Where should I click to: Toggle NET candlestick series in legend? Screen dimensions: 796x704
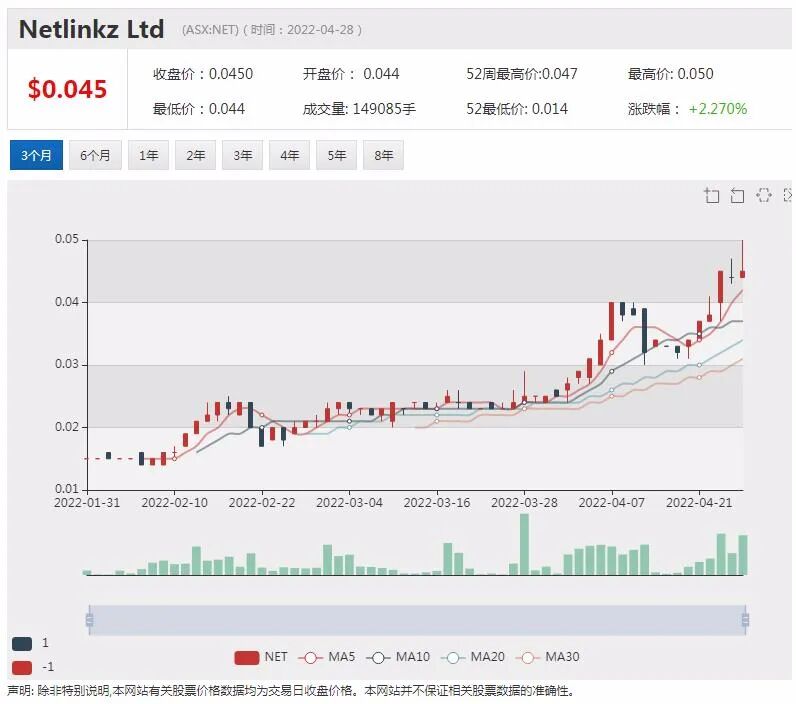261,657
